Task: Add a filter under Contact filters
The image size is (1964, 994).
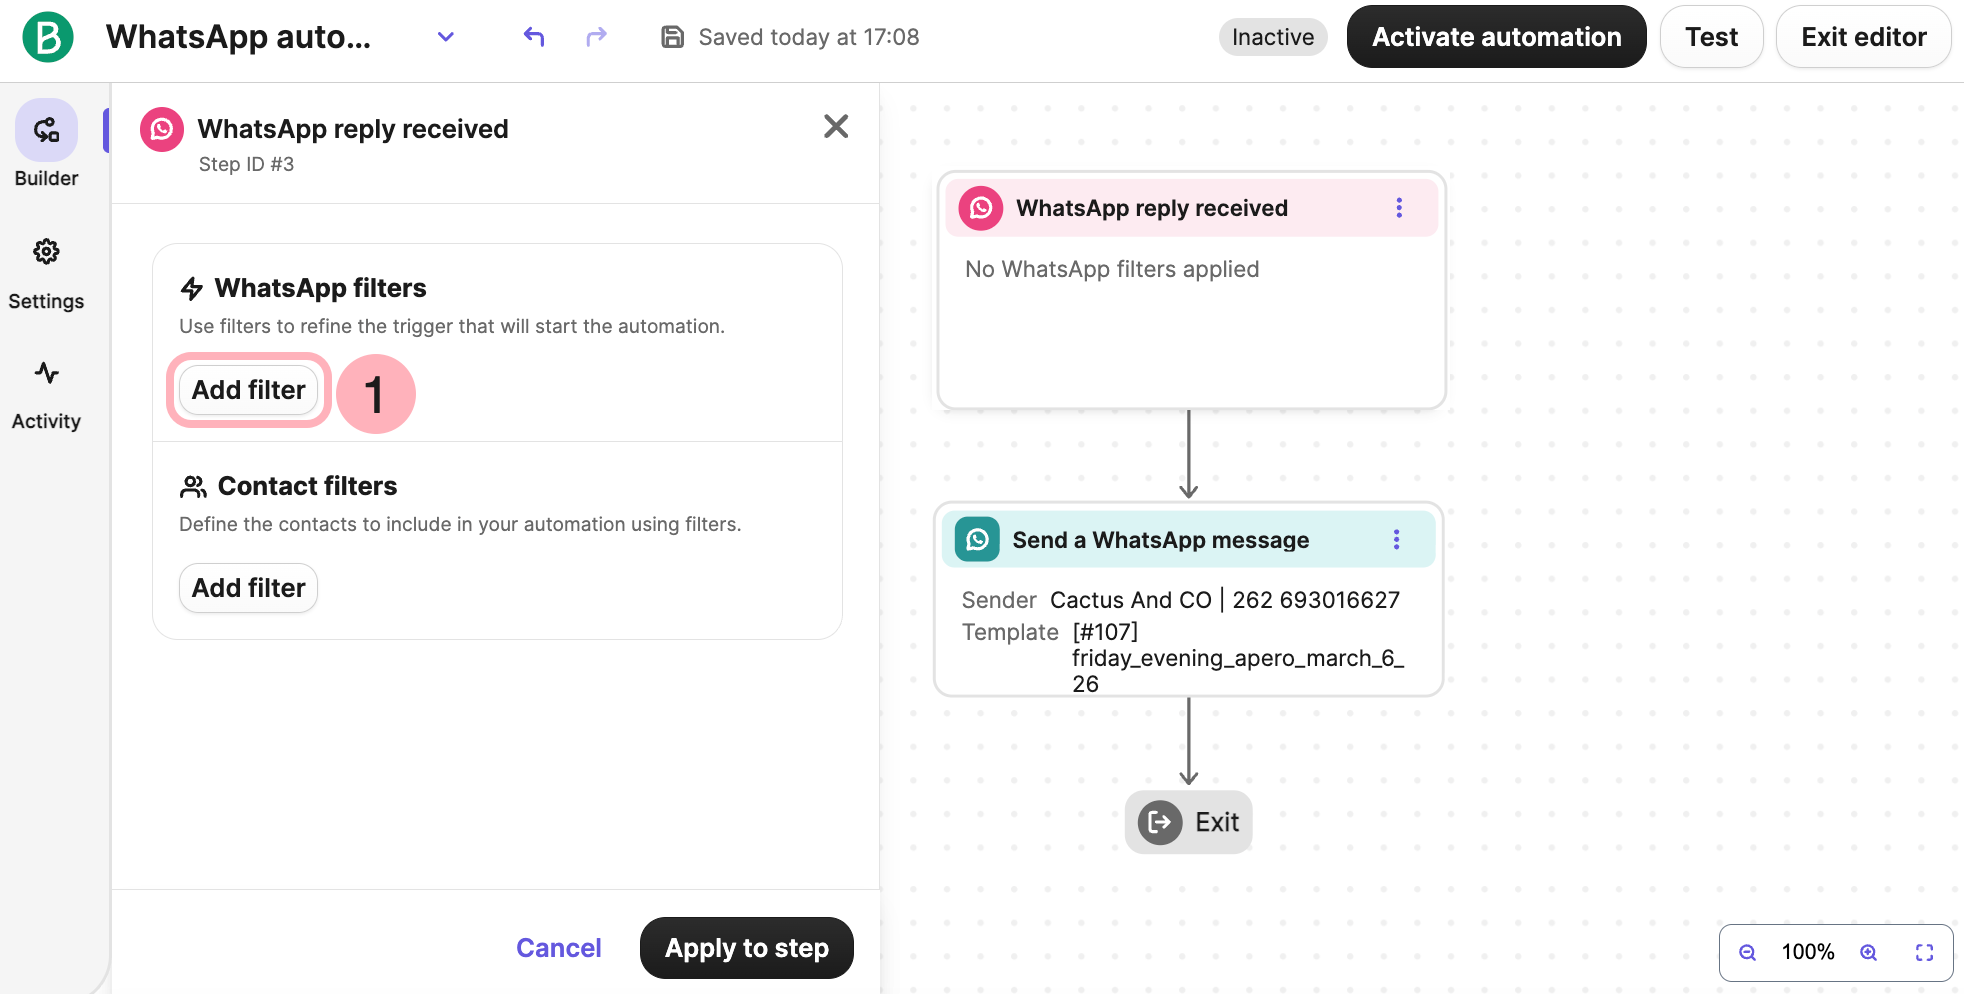Action: point(248,588)
